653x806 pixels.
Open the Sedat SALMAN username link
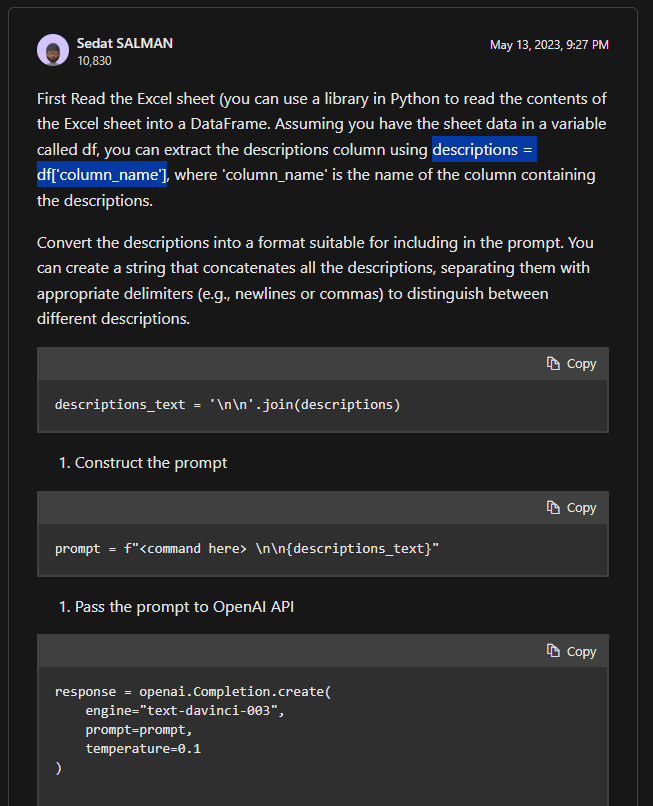tap(125, 44)
